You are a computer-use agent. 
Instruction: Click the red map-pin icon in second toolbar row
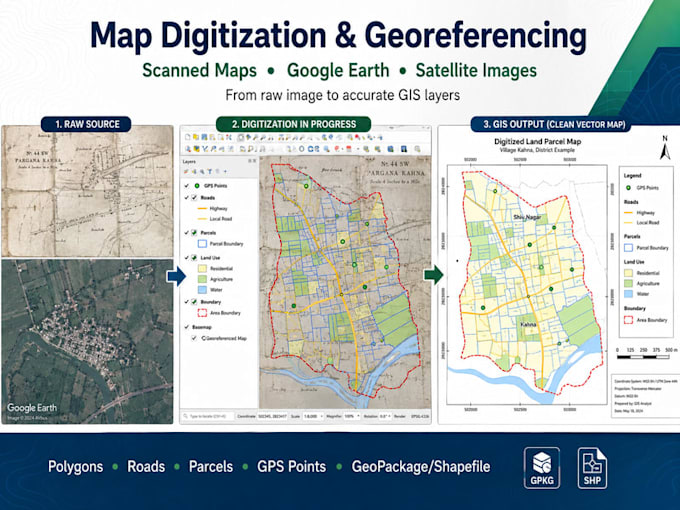coord(337,149)
